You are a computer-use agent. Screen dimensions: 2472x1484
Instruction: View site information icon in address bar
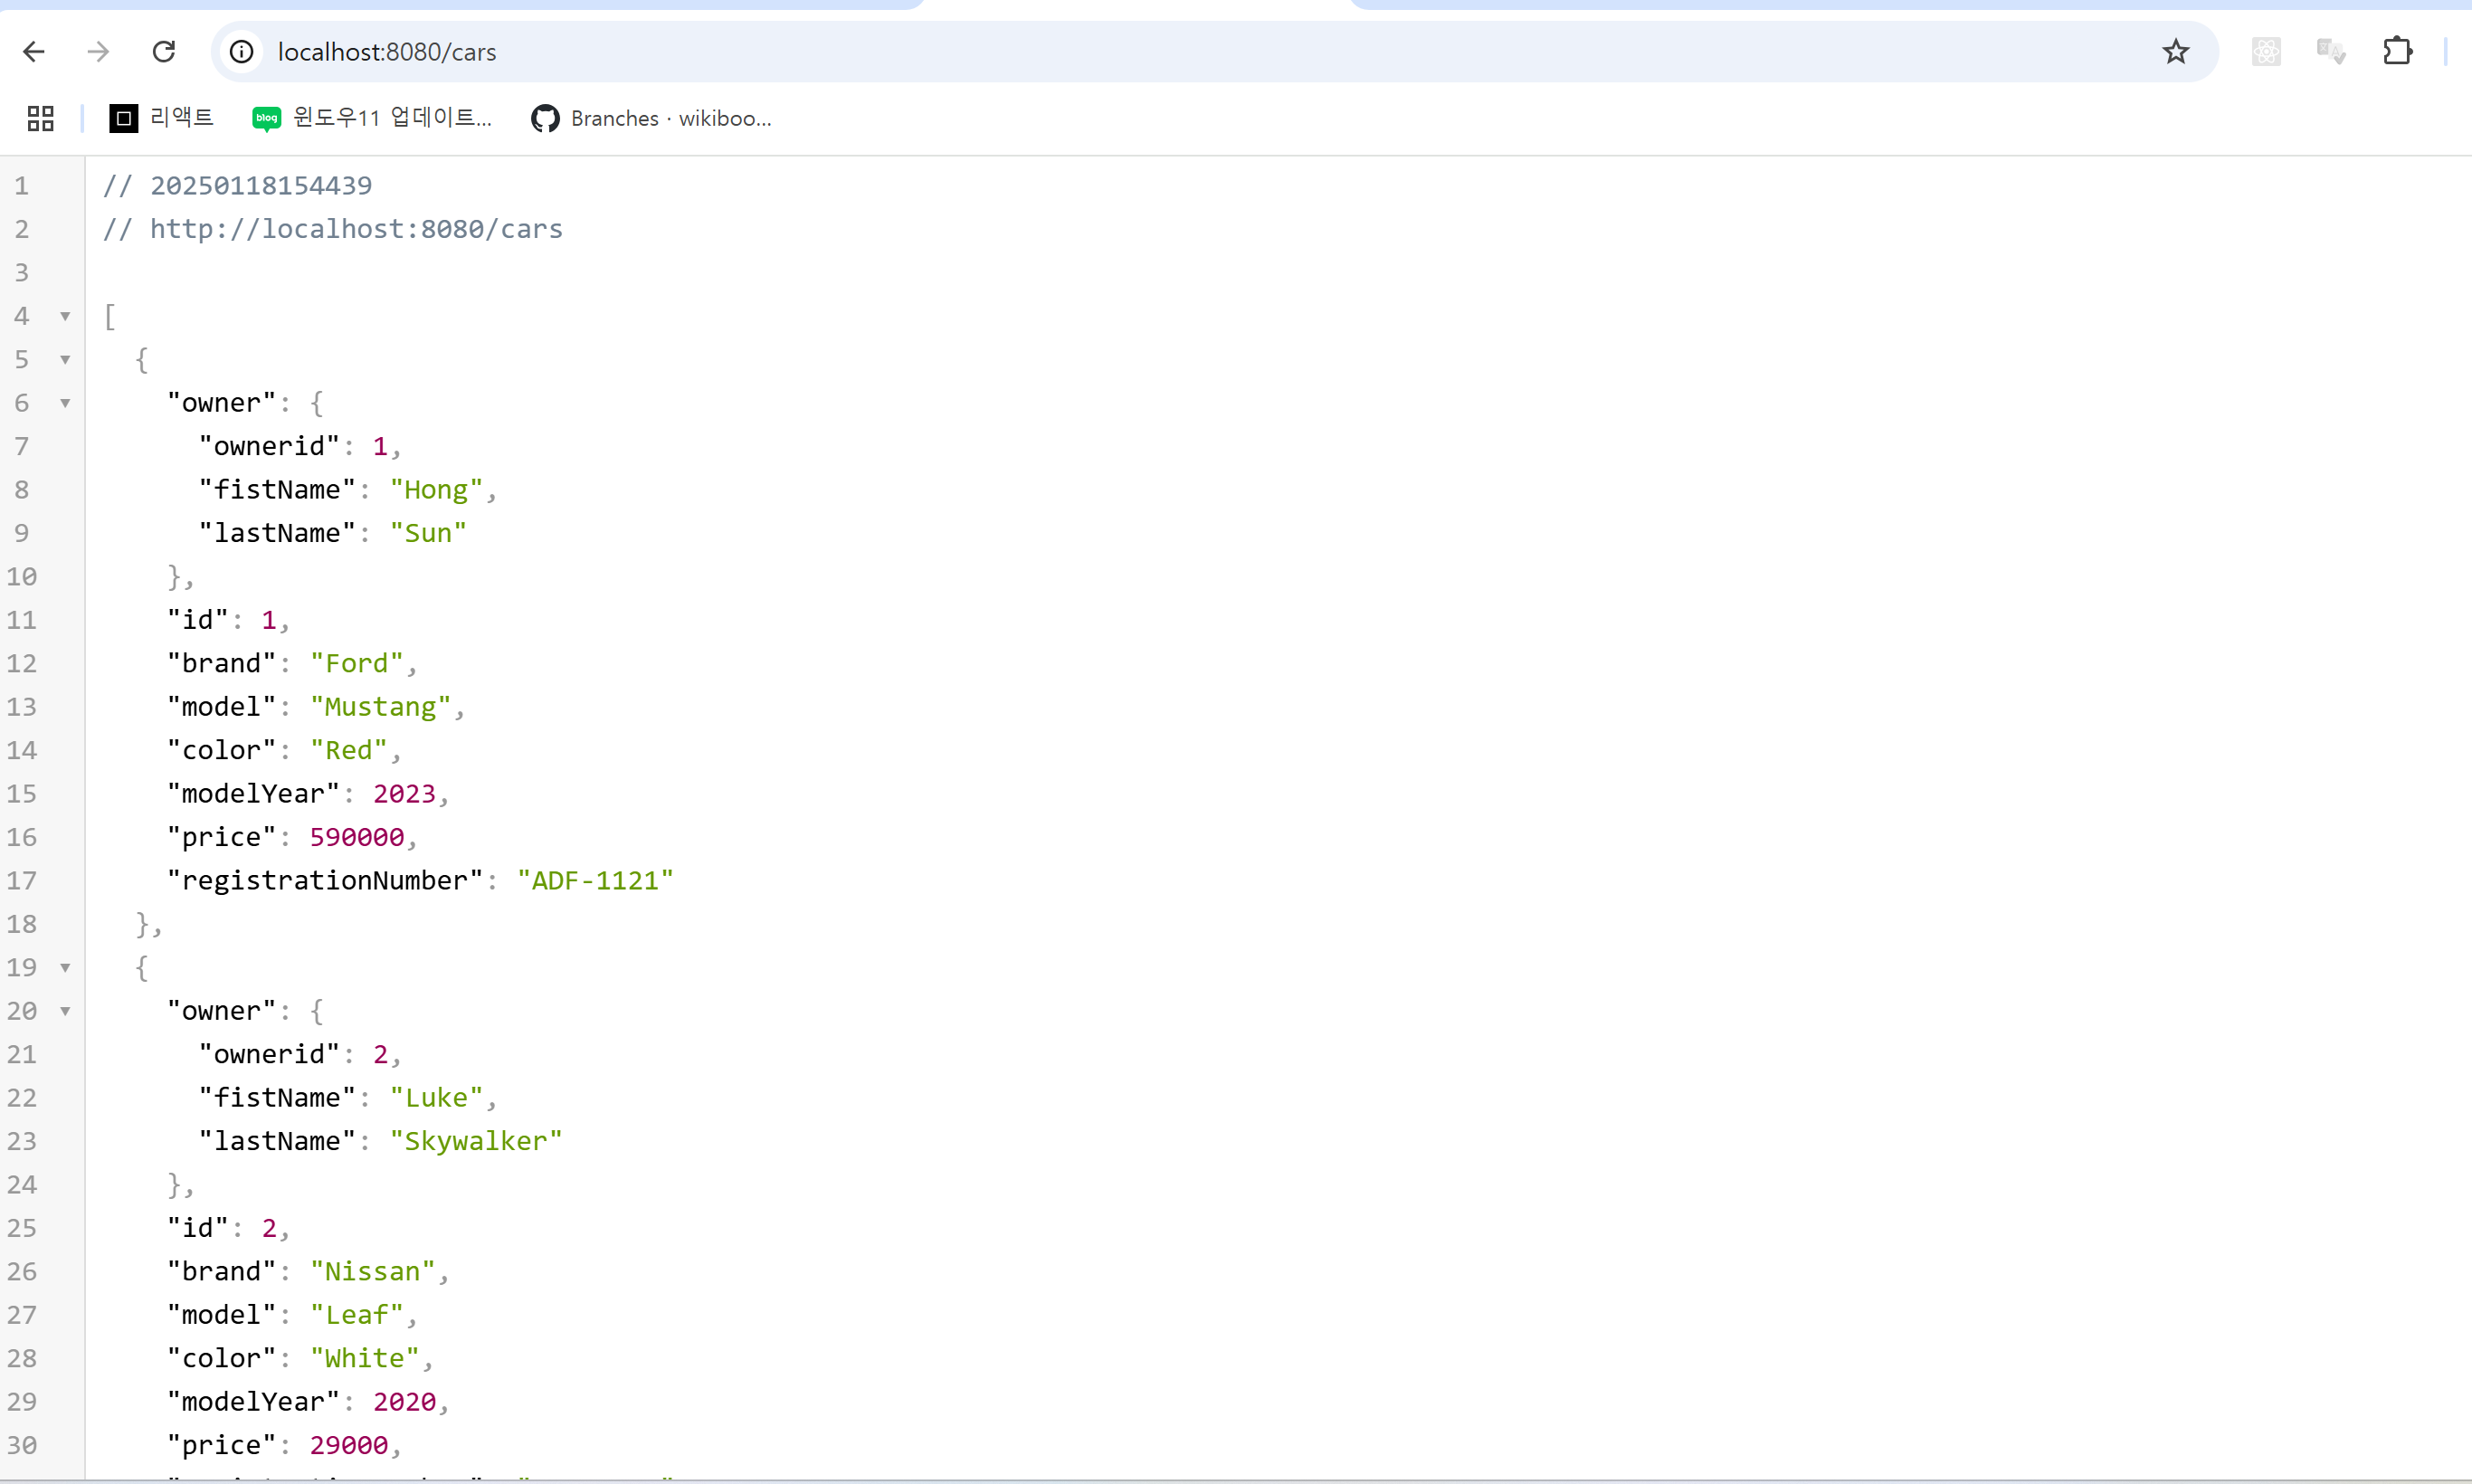click(x=242, y=52)
